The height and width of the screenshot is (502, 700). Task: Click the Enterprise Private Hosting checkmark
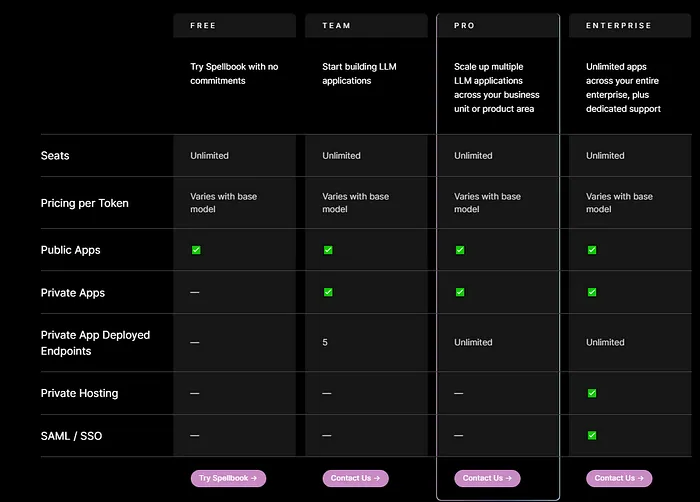click(x=592, y=393)
